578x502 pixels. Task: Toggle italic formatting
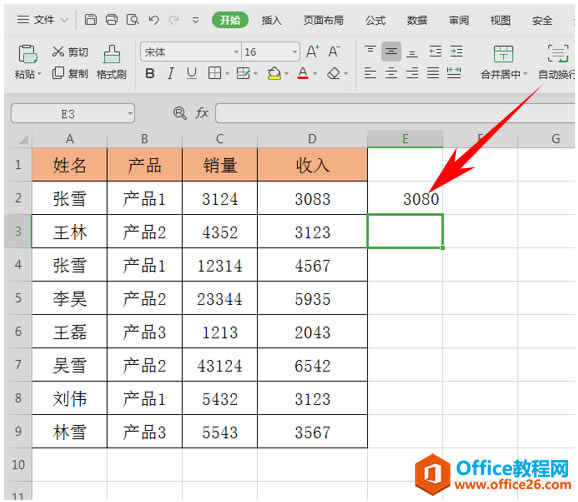(170, 73)
